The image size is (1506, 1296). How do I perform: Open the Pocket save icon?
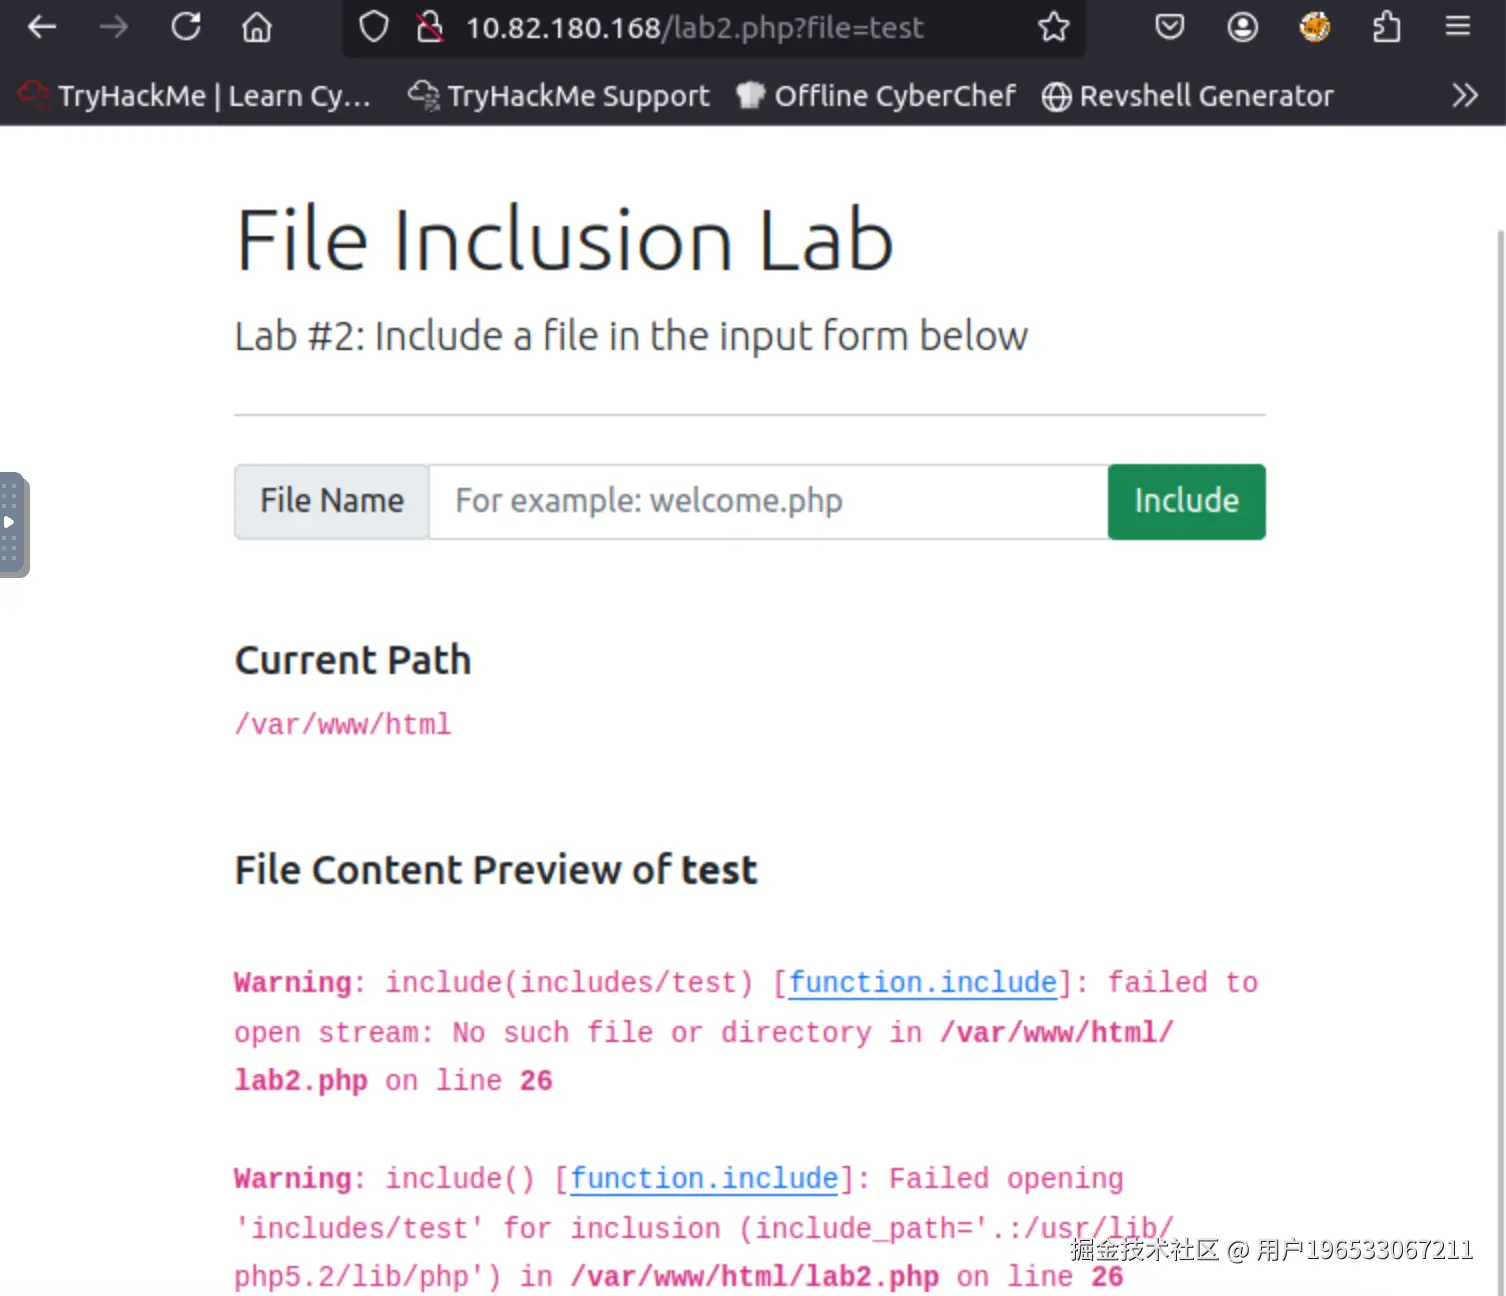click(1169, 27)
